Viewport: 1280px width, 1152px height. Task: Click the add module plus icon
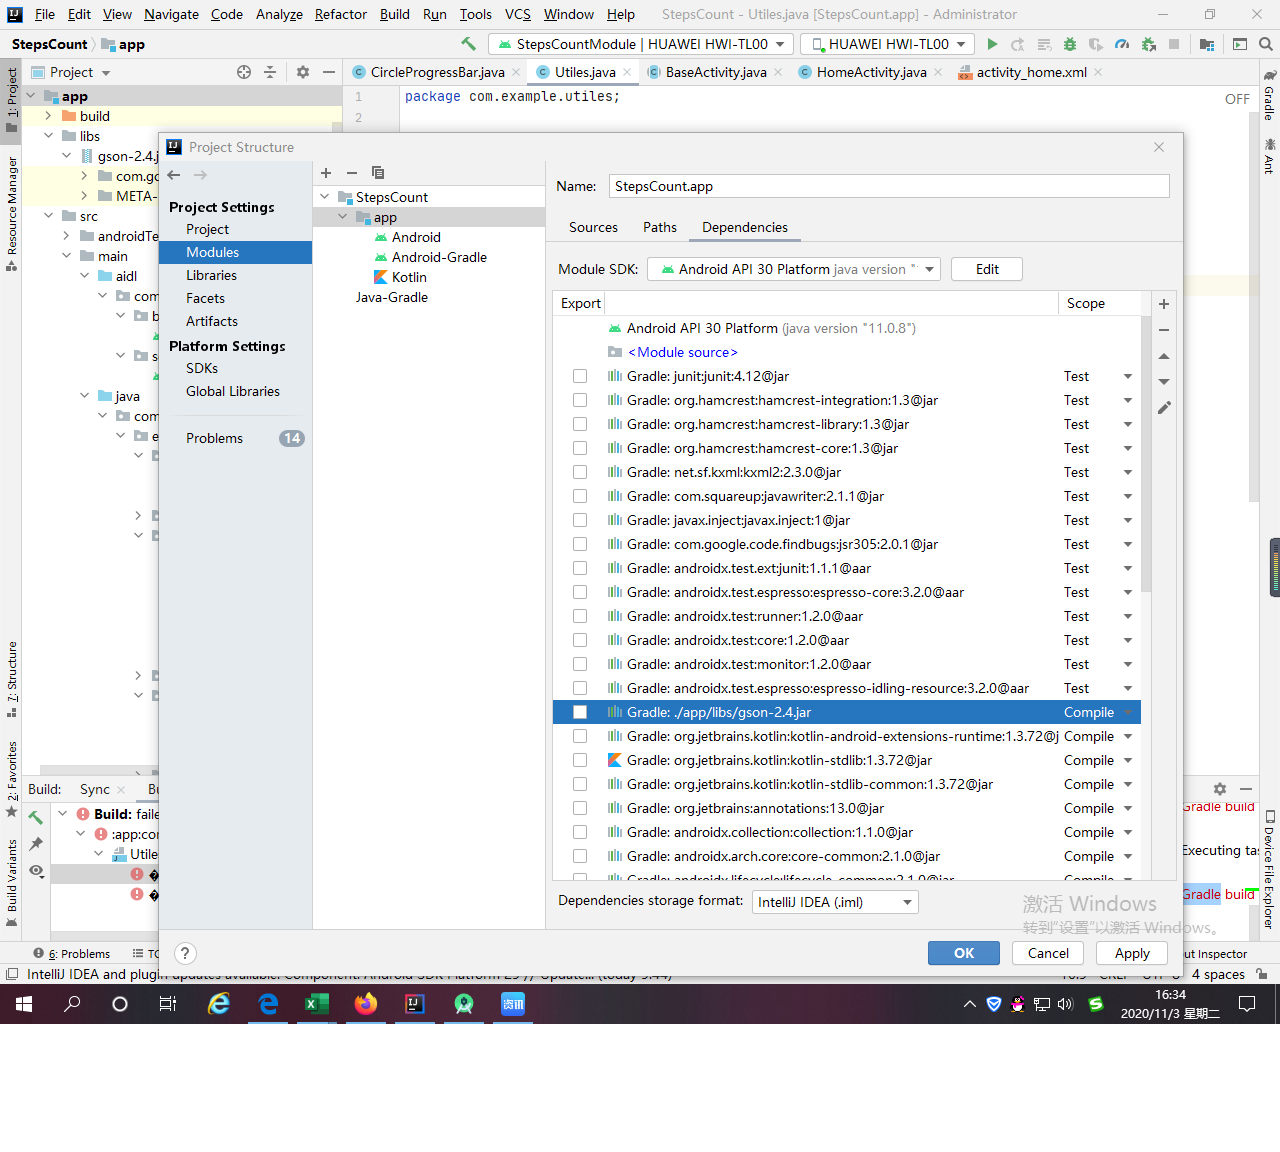coord(326,173)
